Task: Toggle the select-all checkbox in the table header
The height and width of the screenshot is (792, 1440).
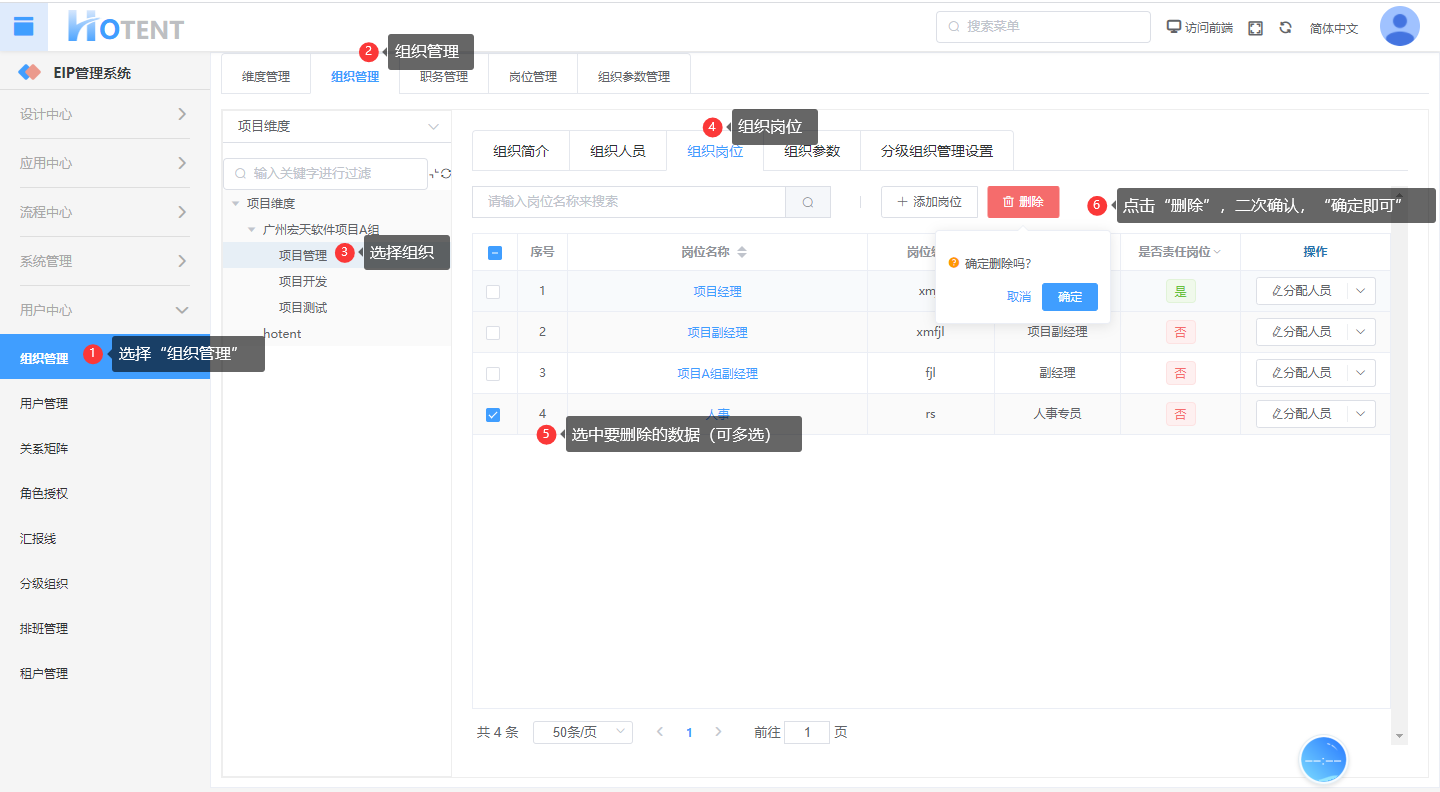Action: click(494, 252)
